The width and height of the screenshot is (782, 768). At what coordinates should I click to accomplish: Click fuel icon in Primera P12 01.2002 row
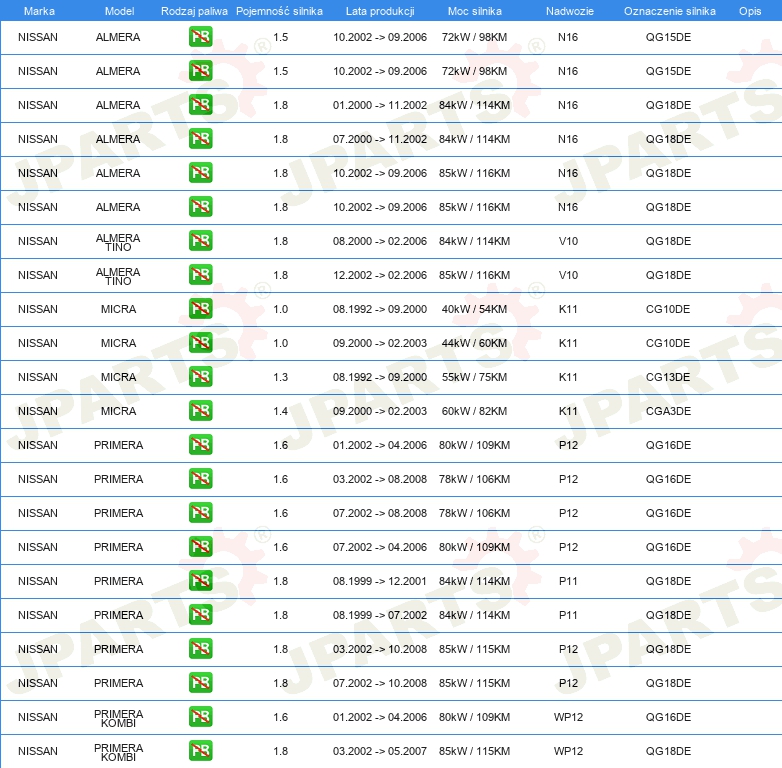200,444
